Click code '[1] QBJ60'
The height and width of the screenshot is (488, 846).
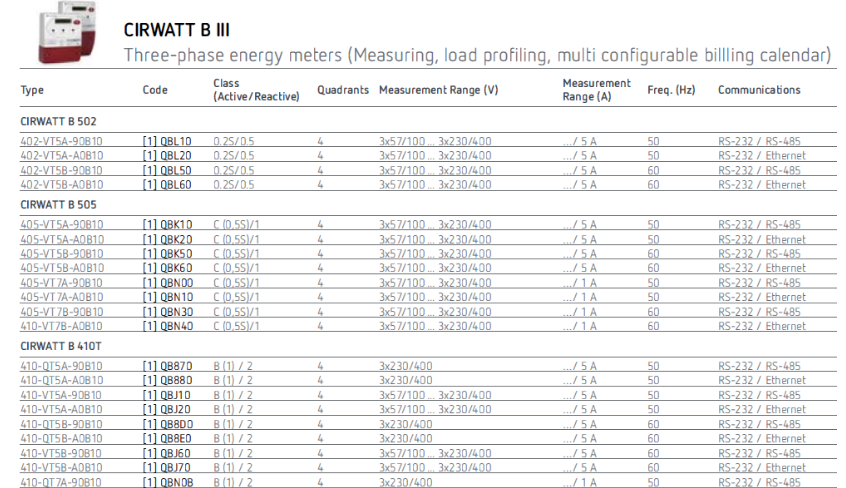tap(167, 453)
